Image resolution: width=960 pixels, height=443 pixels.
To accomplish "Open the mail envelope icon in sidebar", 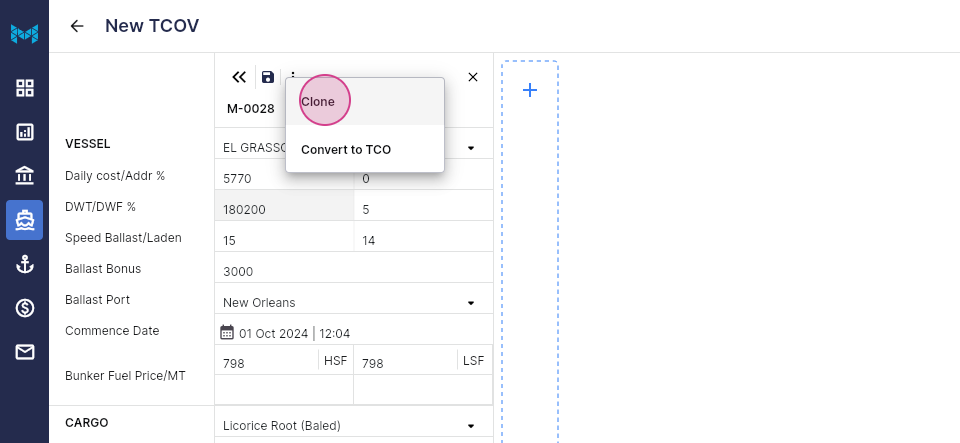I will [x=24, y=352].
